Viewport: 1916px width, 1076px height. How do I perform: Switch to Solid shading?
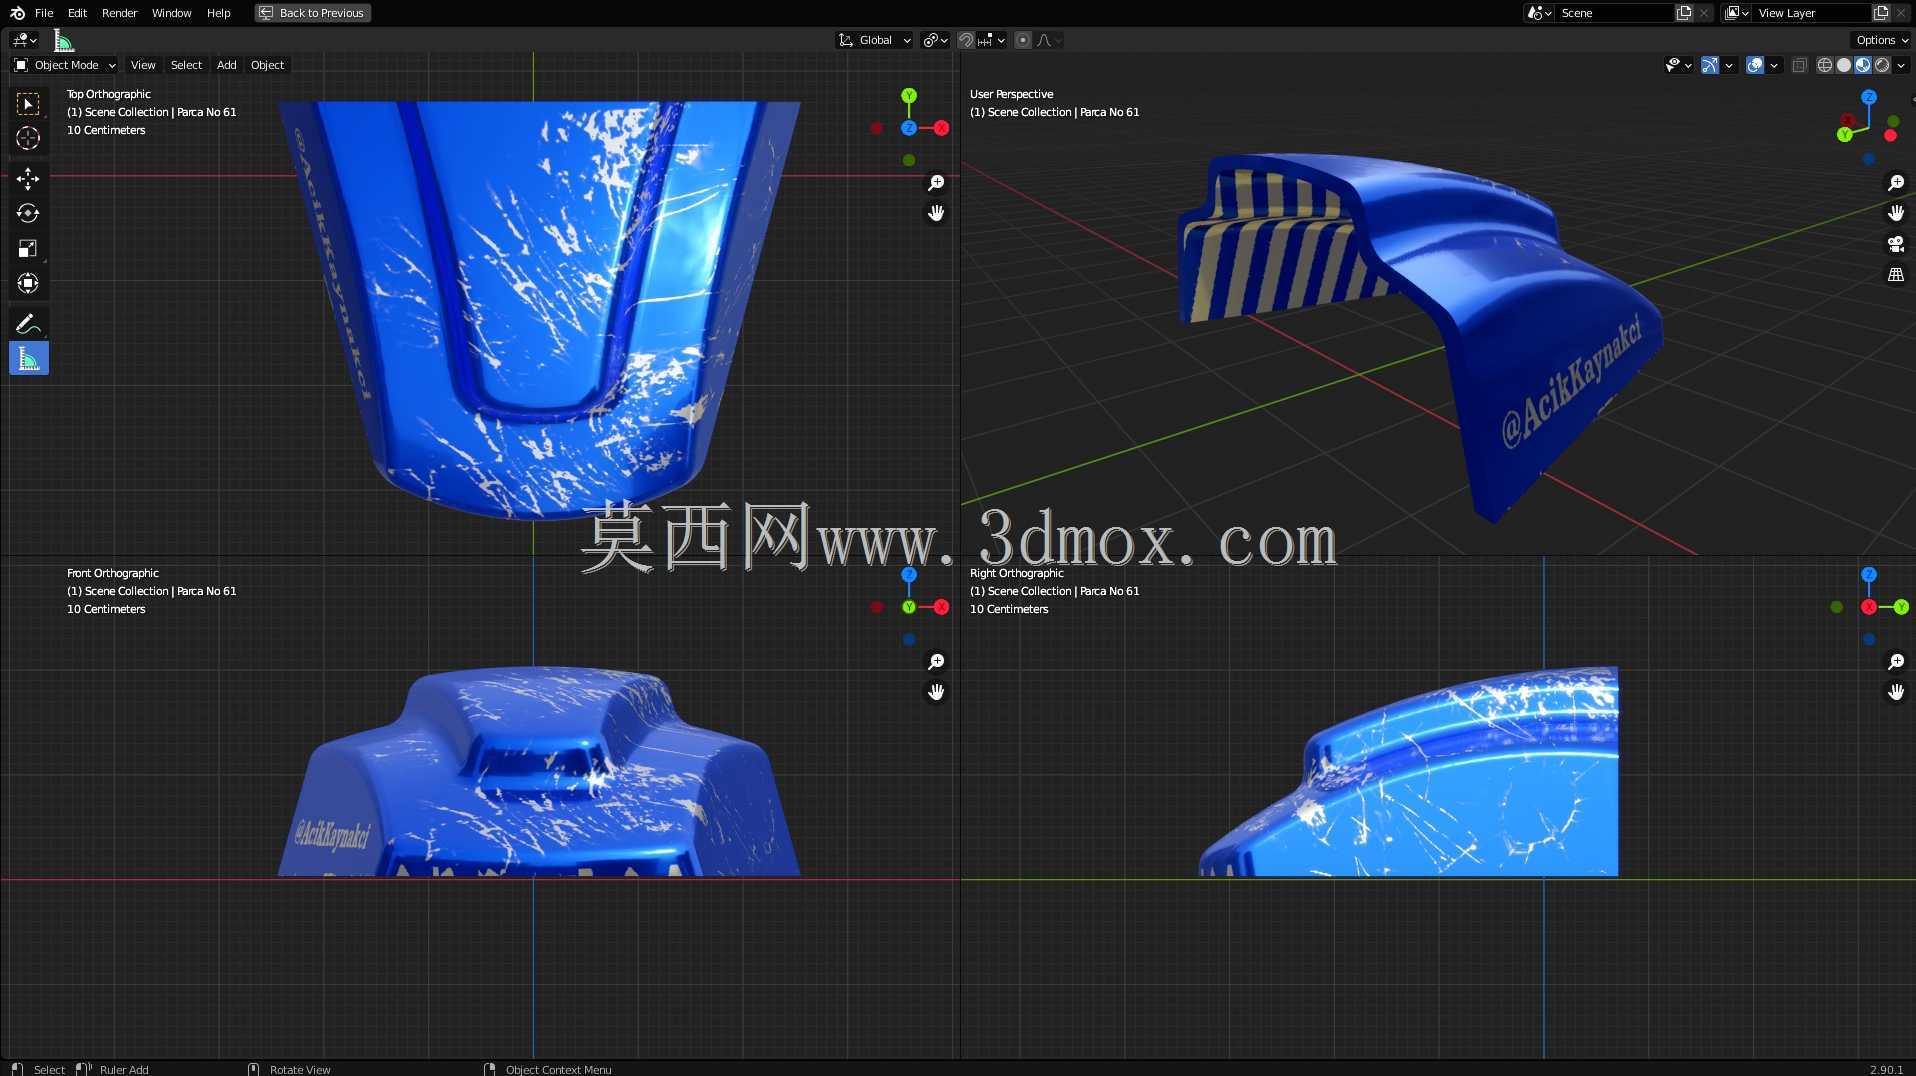pos(1844,65)
